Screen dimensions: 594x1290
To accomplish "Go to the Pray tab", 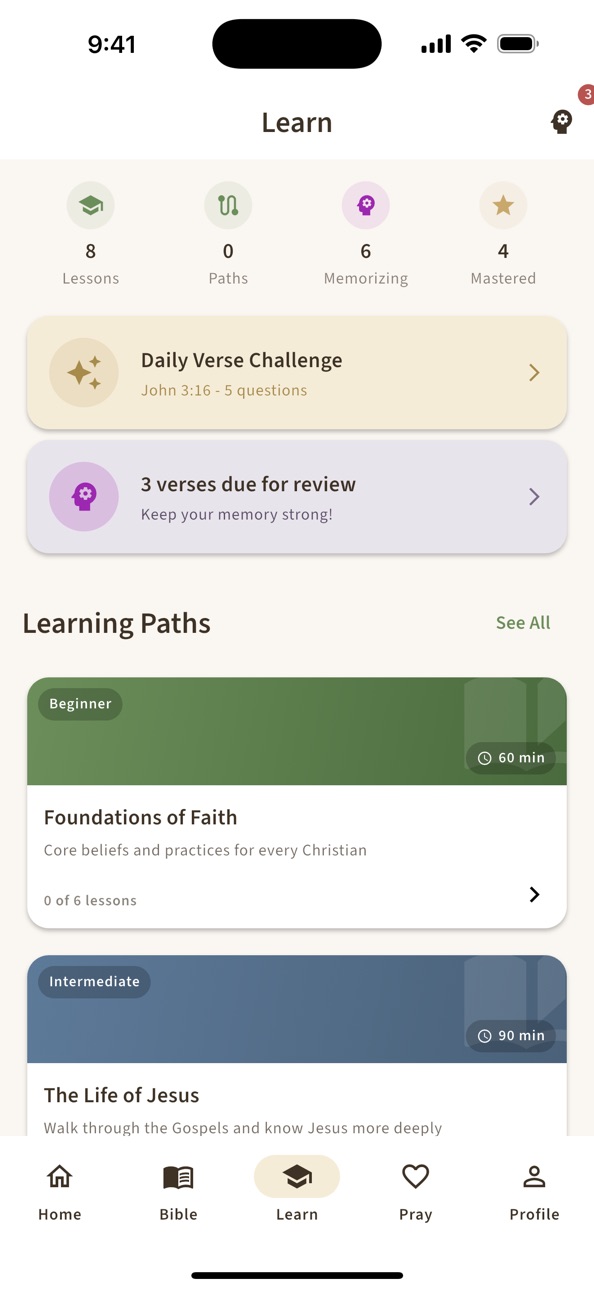I will pos(416,1192).
